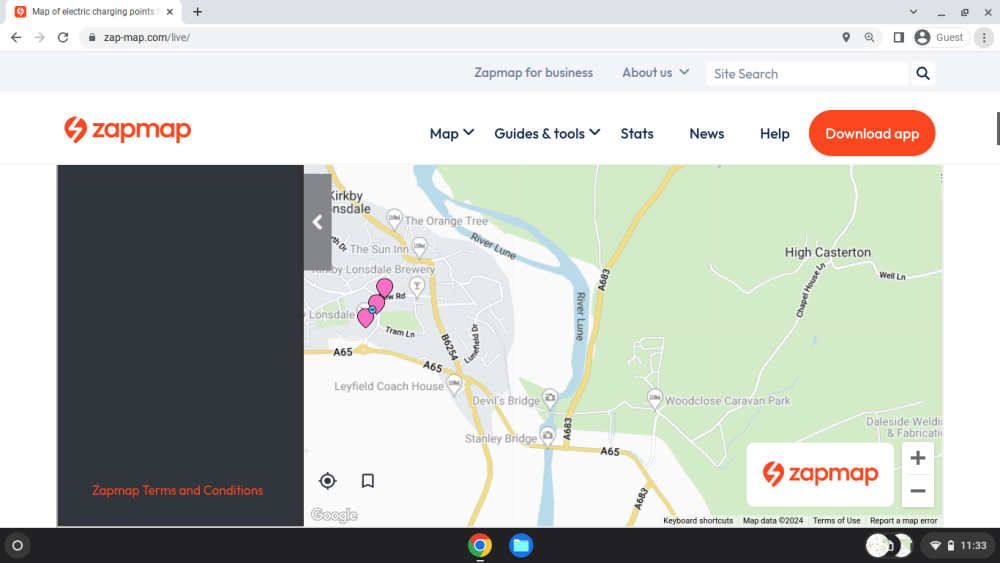
Task: Click Report a map error link
Action: [x=904, y=521]
